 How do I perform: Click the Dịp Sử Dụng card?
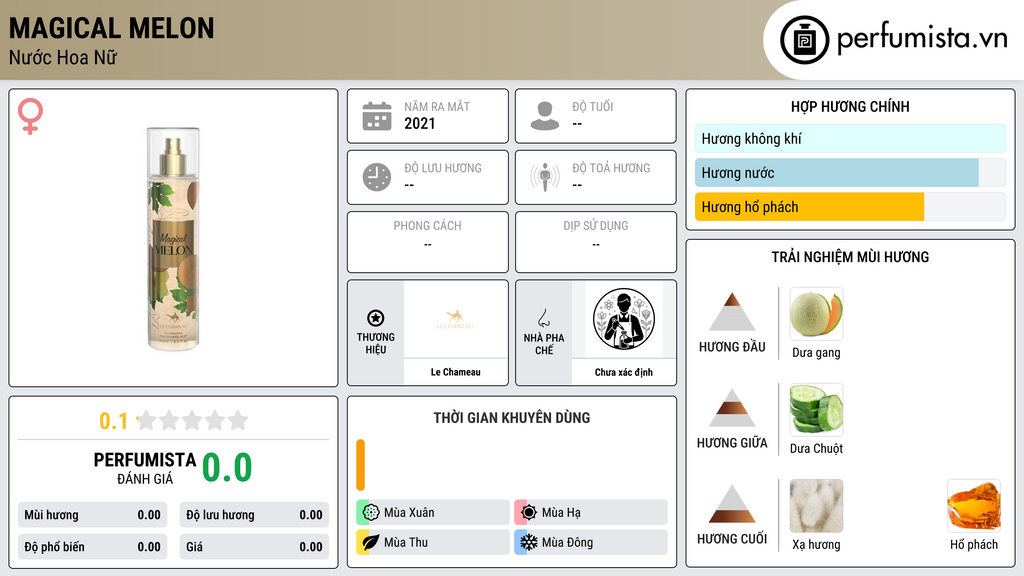click(x=596, y=242)
